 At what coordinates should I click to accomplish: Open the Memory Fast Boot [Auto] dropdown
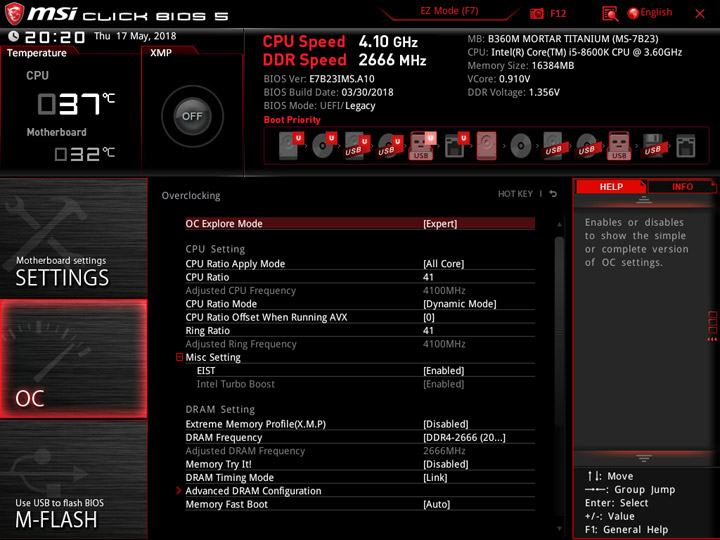click(437, 504)
